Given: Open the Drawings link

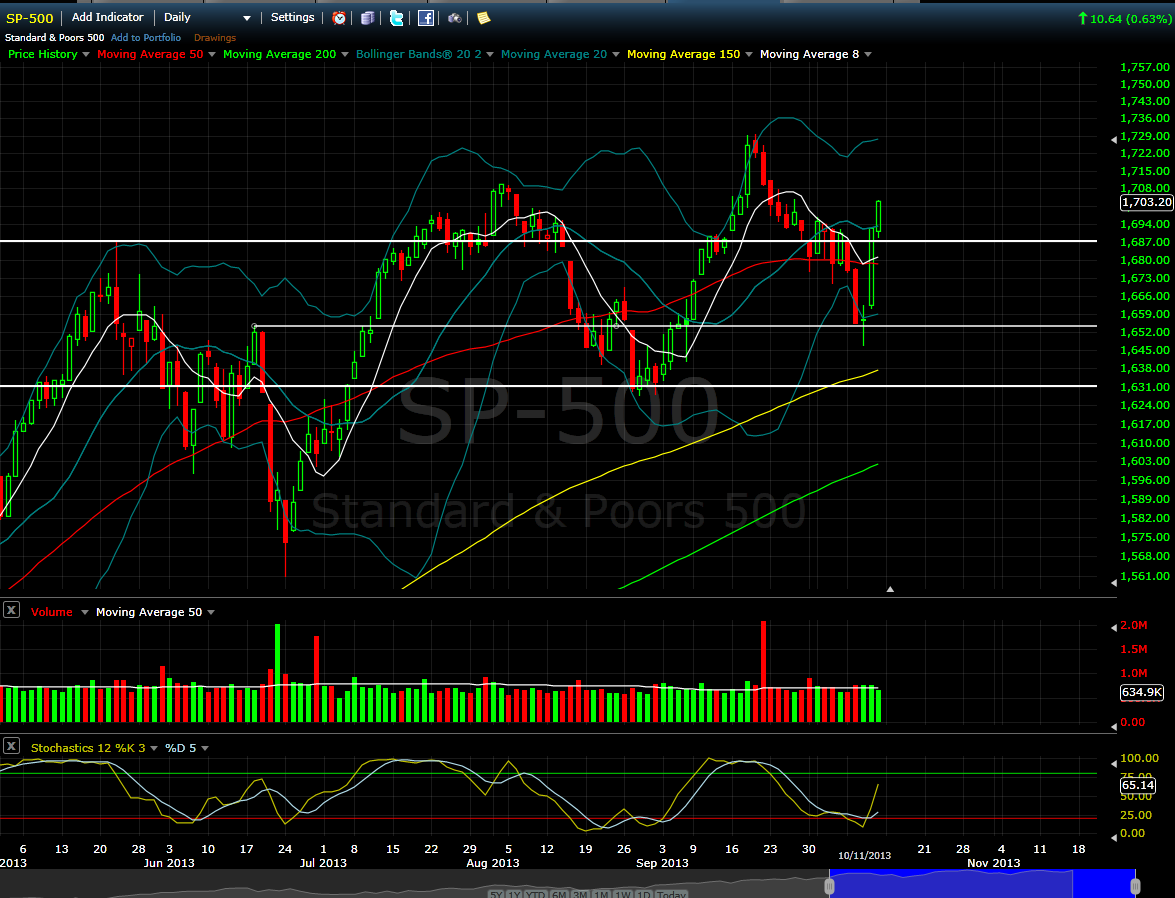Looking at the screenshot, I should (x=214, y=37).
